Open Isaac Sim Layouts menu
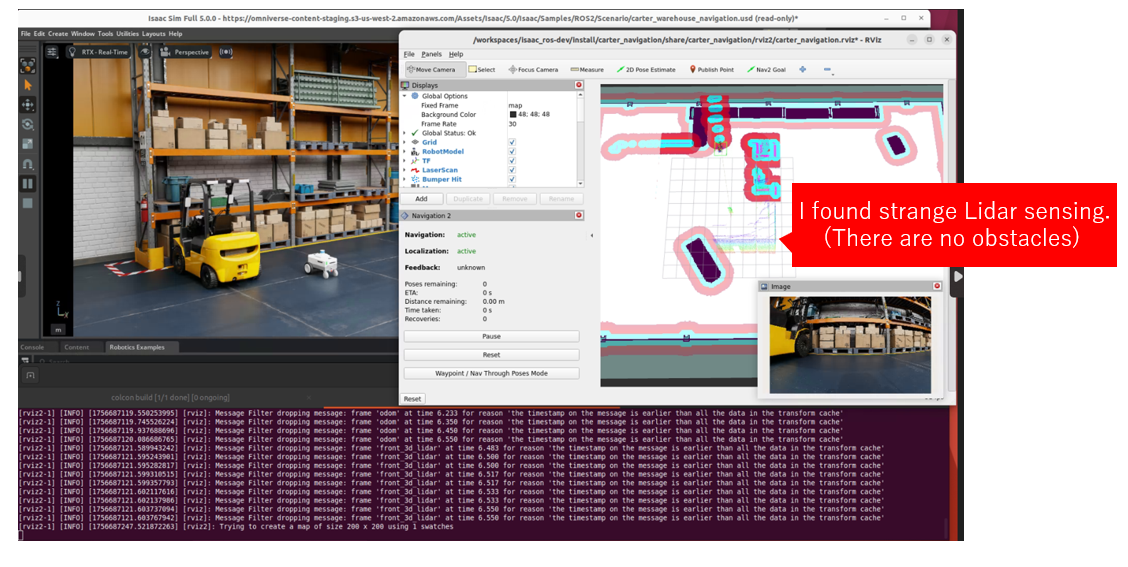This screenshot has width=1128, height=567. [153, 34]
